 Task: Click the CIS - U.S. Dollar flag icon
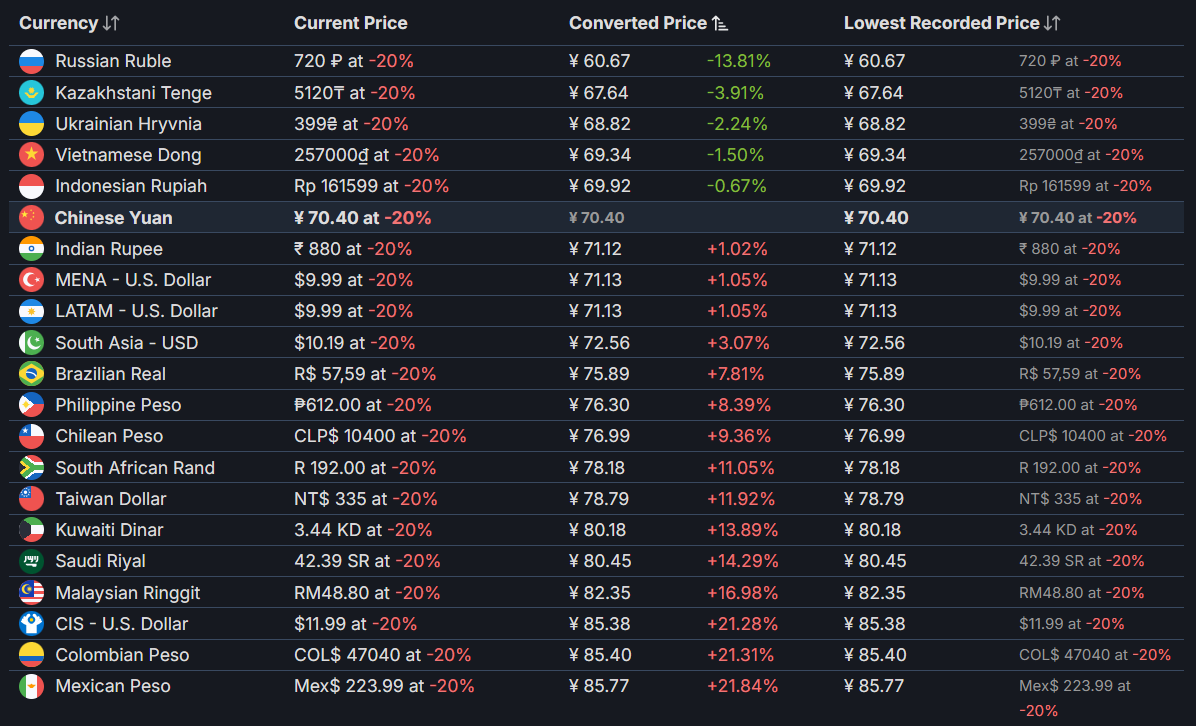tap(32, 624)
